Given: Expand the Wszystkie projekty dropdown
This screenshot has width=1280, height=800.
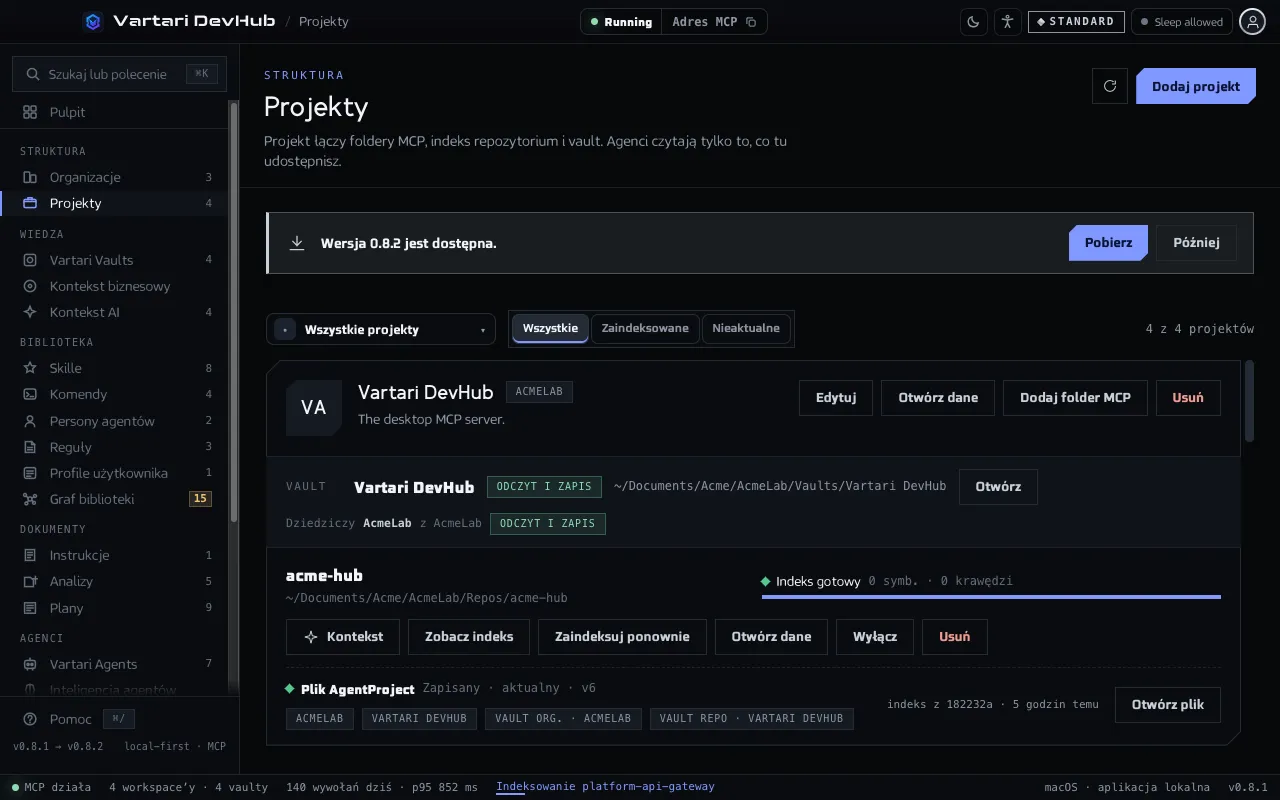Looking at the screenshot, I should click(381, 329).
